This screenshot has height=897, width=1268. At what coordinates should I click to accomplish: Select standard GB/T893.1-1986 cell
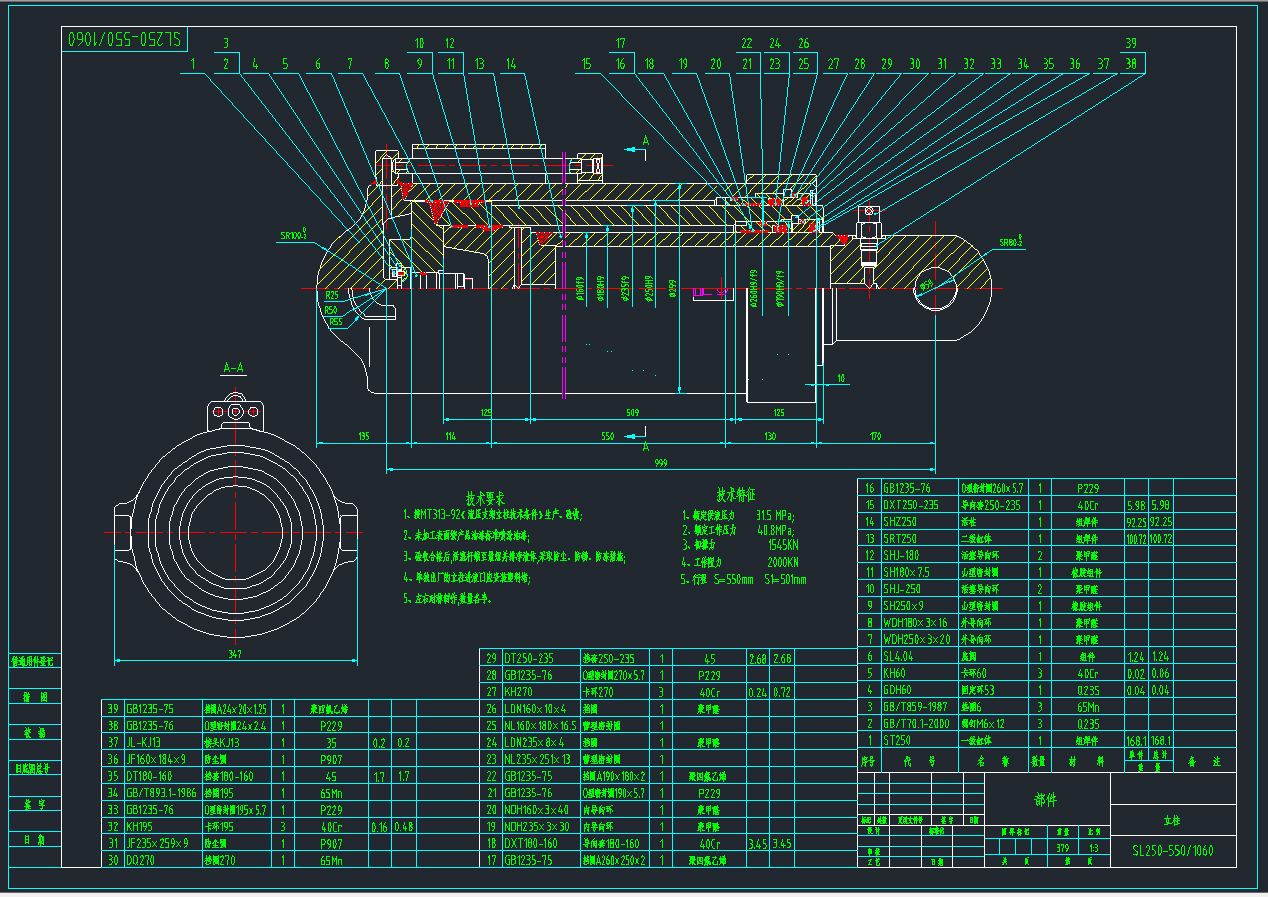pyautogui.click(x=161, y=794)
